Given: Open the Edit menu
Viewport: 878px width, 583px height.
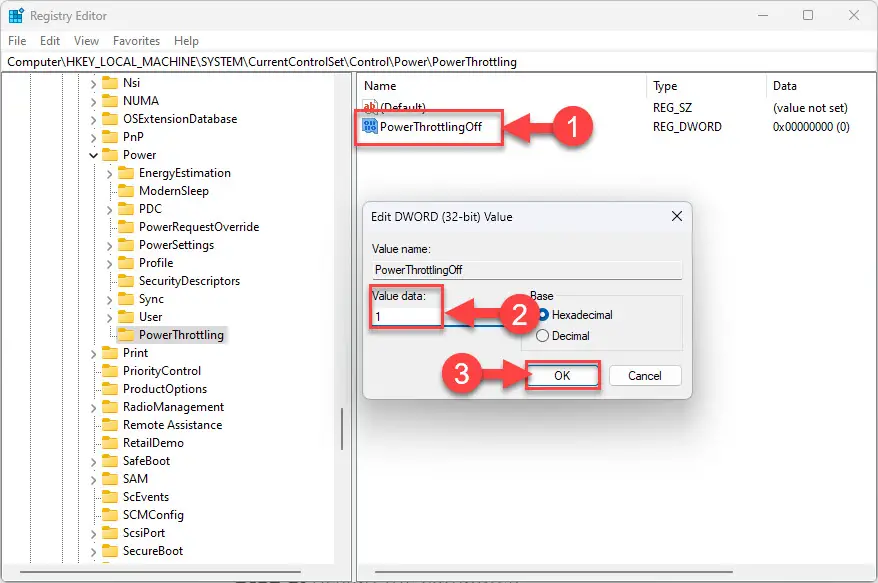Looking at the screenshot, I should pos(50,41).
